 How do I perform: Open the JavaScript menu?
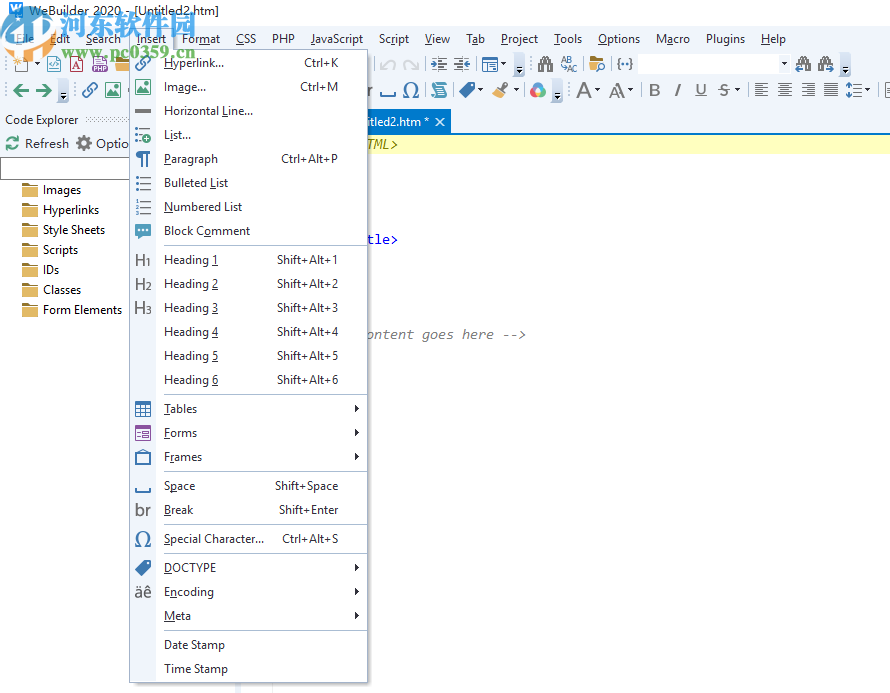click(337, 39)
